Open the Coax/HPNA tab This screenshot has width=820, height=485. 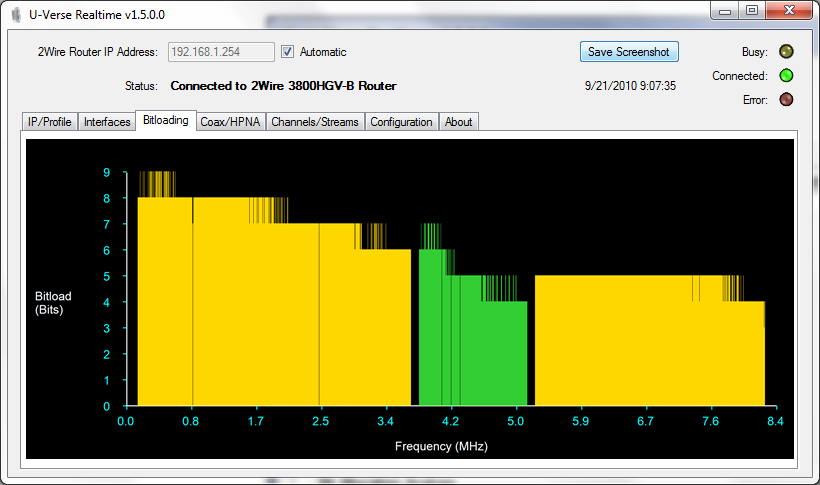click(x=231, y=121)
